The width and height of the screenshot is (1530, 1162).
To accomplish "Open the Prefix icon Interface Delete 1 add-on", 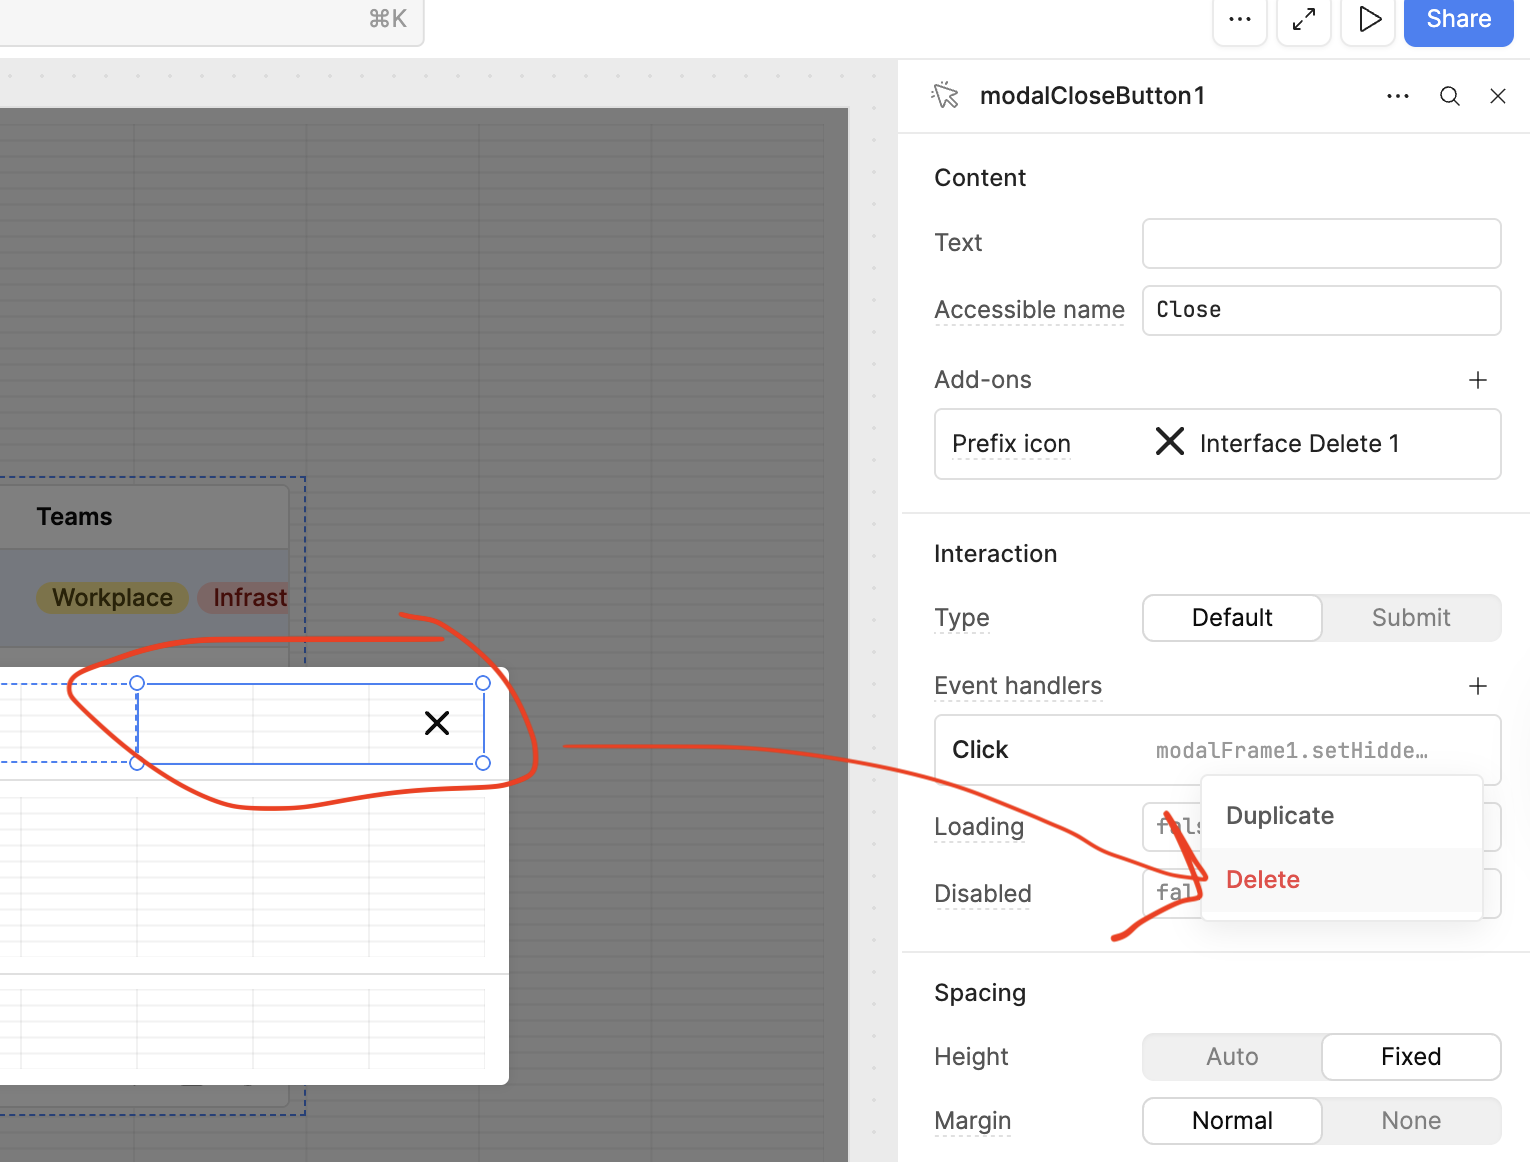I will 1216,444.
